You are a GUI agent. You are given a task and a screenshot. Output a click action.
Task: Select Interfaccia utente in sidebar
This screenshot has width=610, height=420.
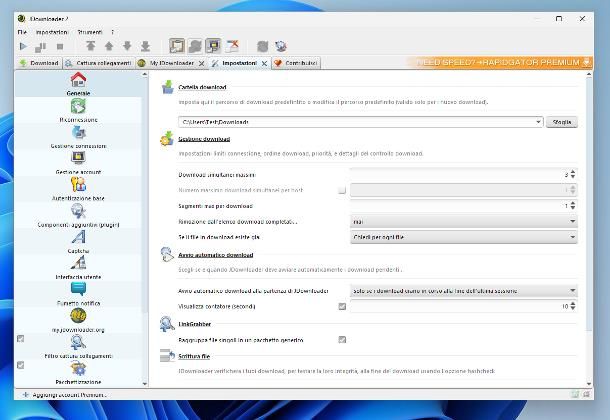pos(77,267)
